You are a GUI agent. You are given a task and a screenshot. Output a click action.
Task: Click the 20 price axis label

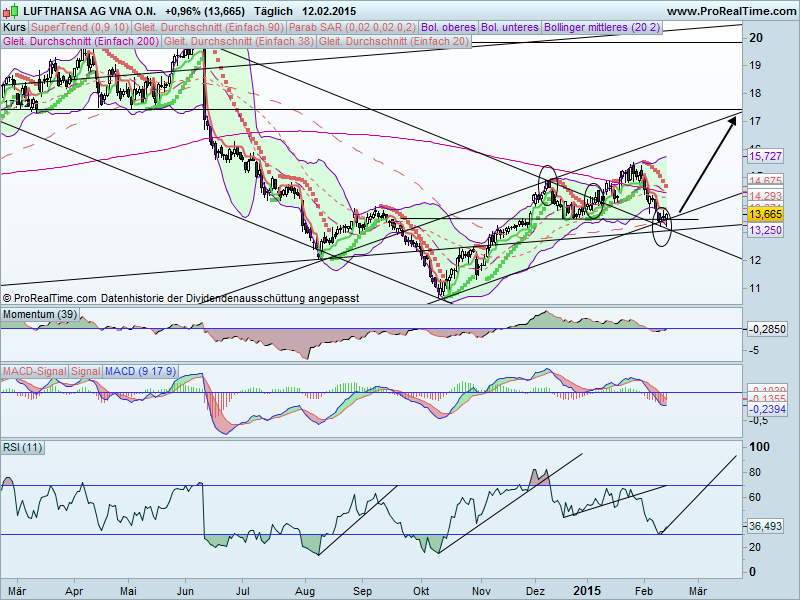[x=756, y=37]
